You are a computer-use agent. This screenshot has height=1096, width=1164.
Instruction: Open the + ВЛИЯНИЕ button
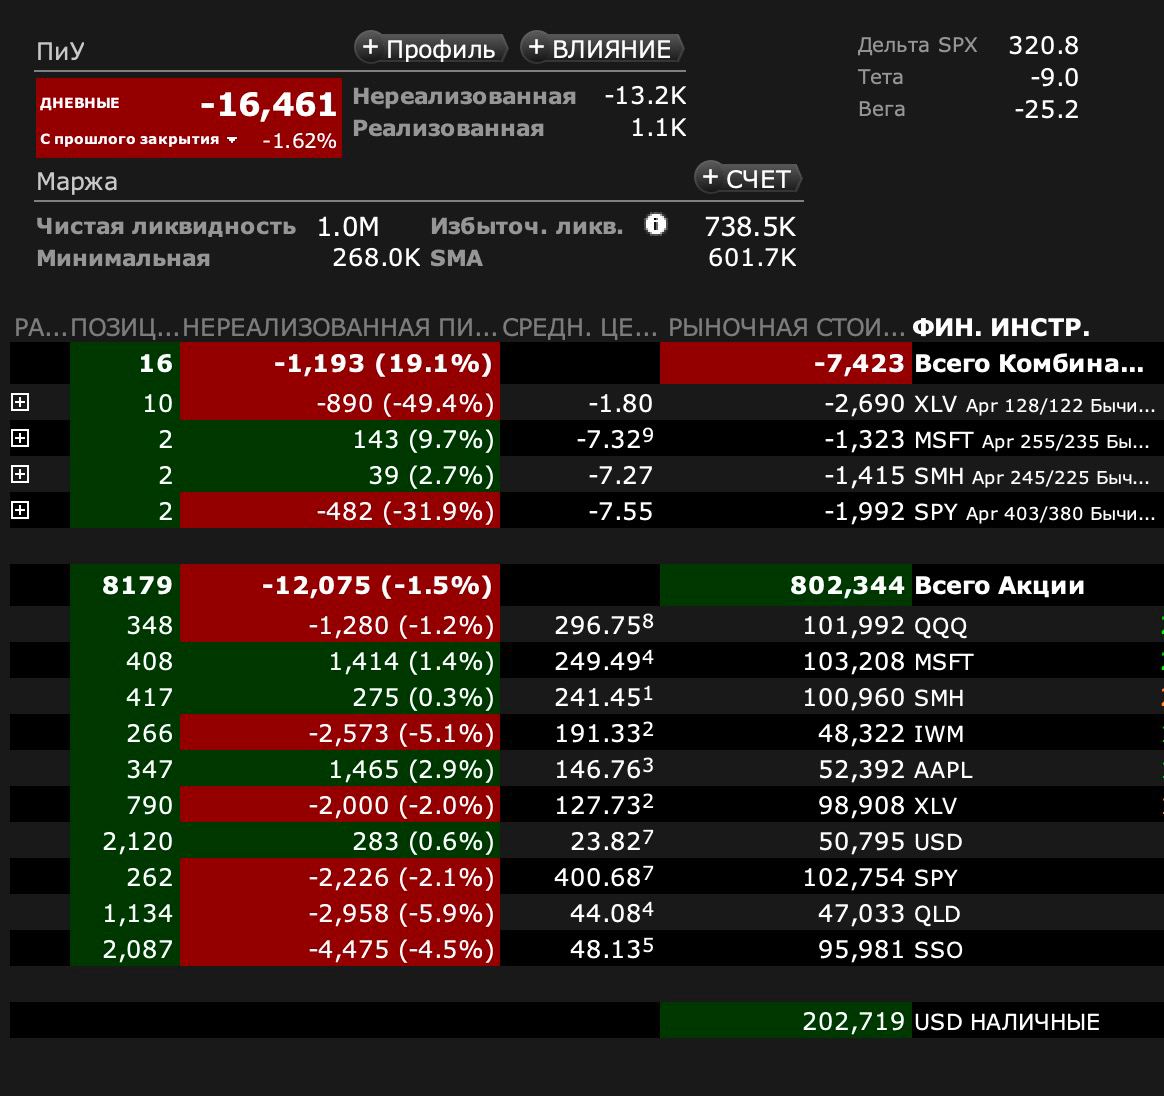(601, 48)
